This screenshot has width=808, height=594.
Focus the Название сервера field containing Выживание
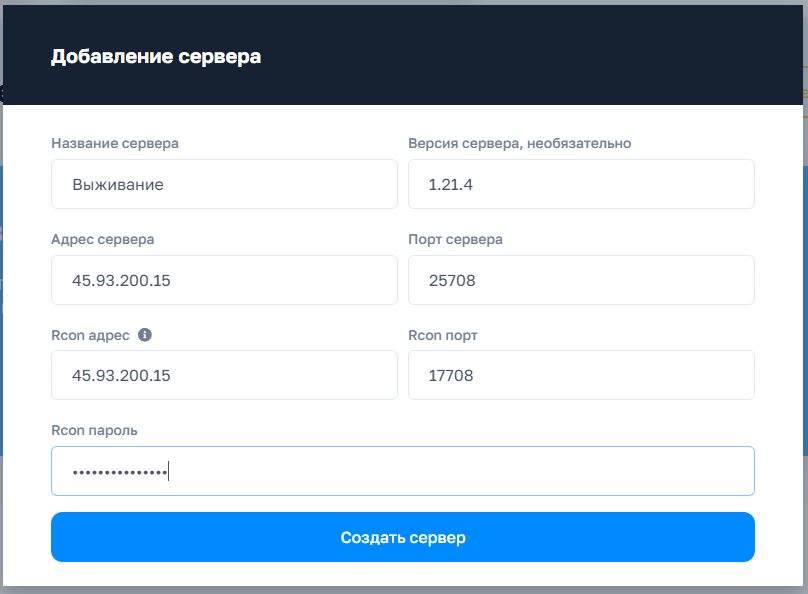[224, 184]
